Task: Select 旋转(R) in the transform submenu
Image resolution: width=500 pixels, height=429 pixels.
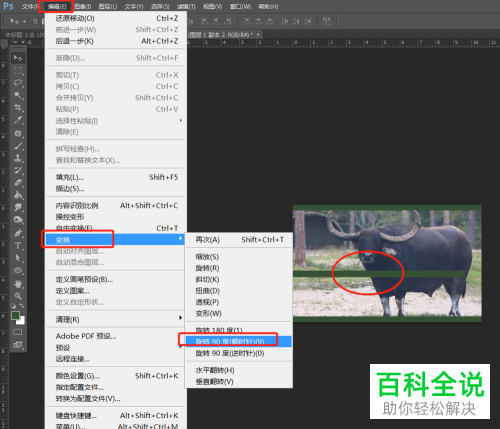Action: 239,268
